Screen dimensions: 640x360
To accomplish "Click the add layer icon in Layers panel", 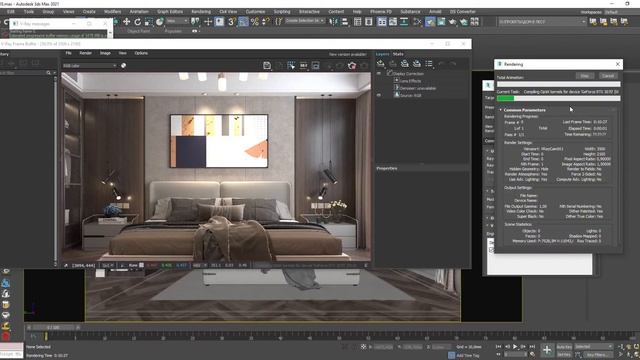I will [380, 64].
